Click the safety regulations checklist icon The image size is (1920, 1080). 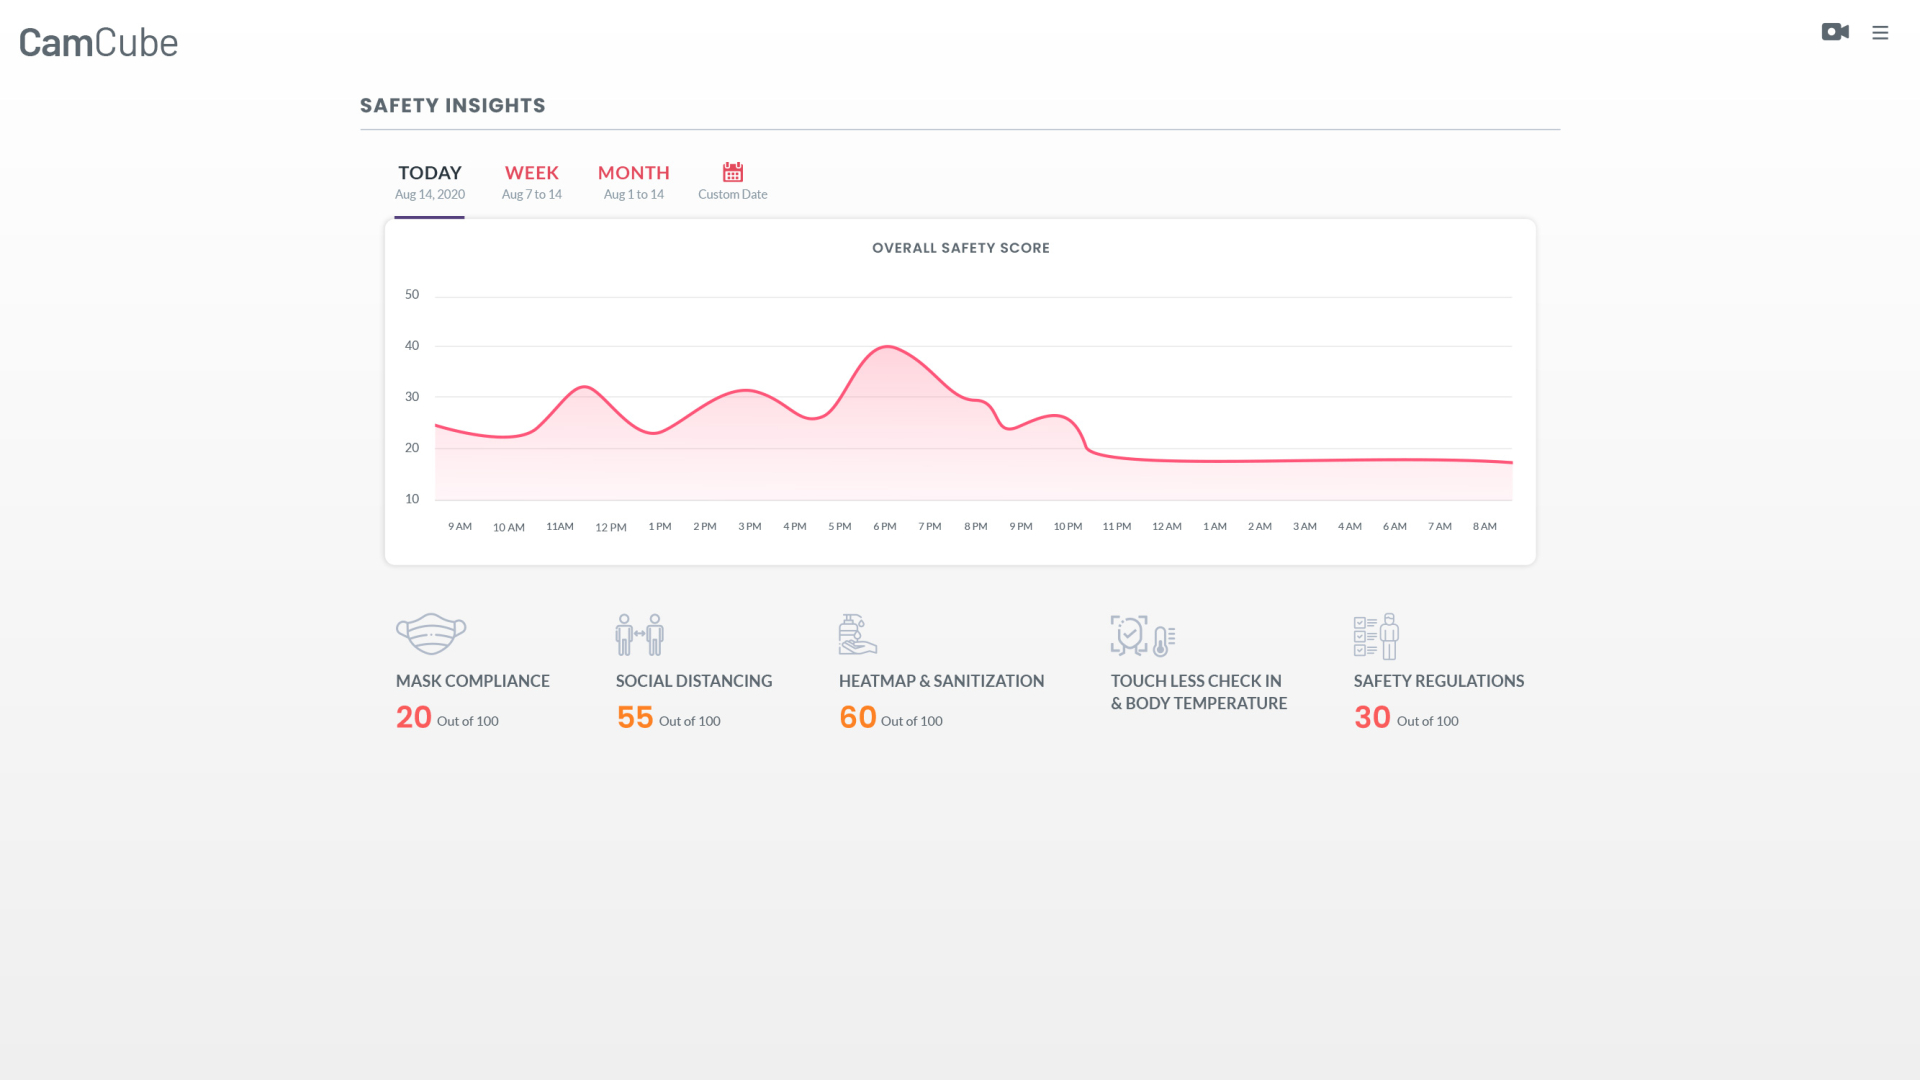pyautogui.click(x=1376, y=636)
